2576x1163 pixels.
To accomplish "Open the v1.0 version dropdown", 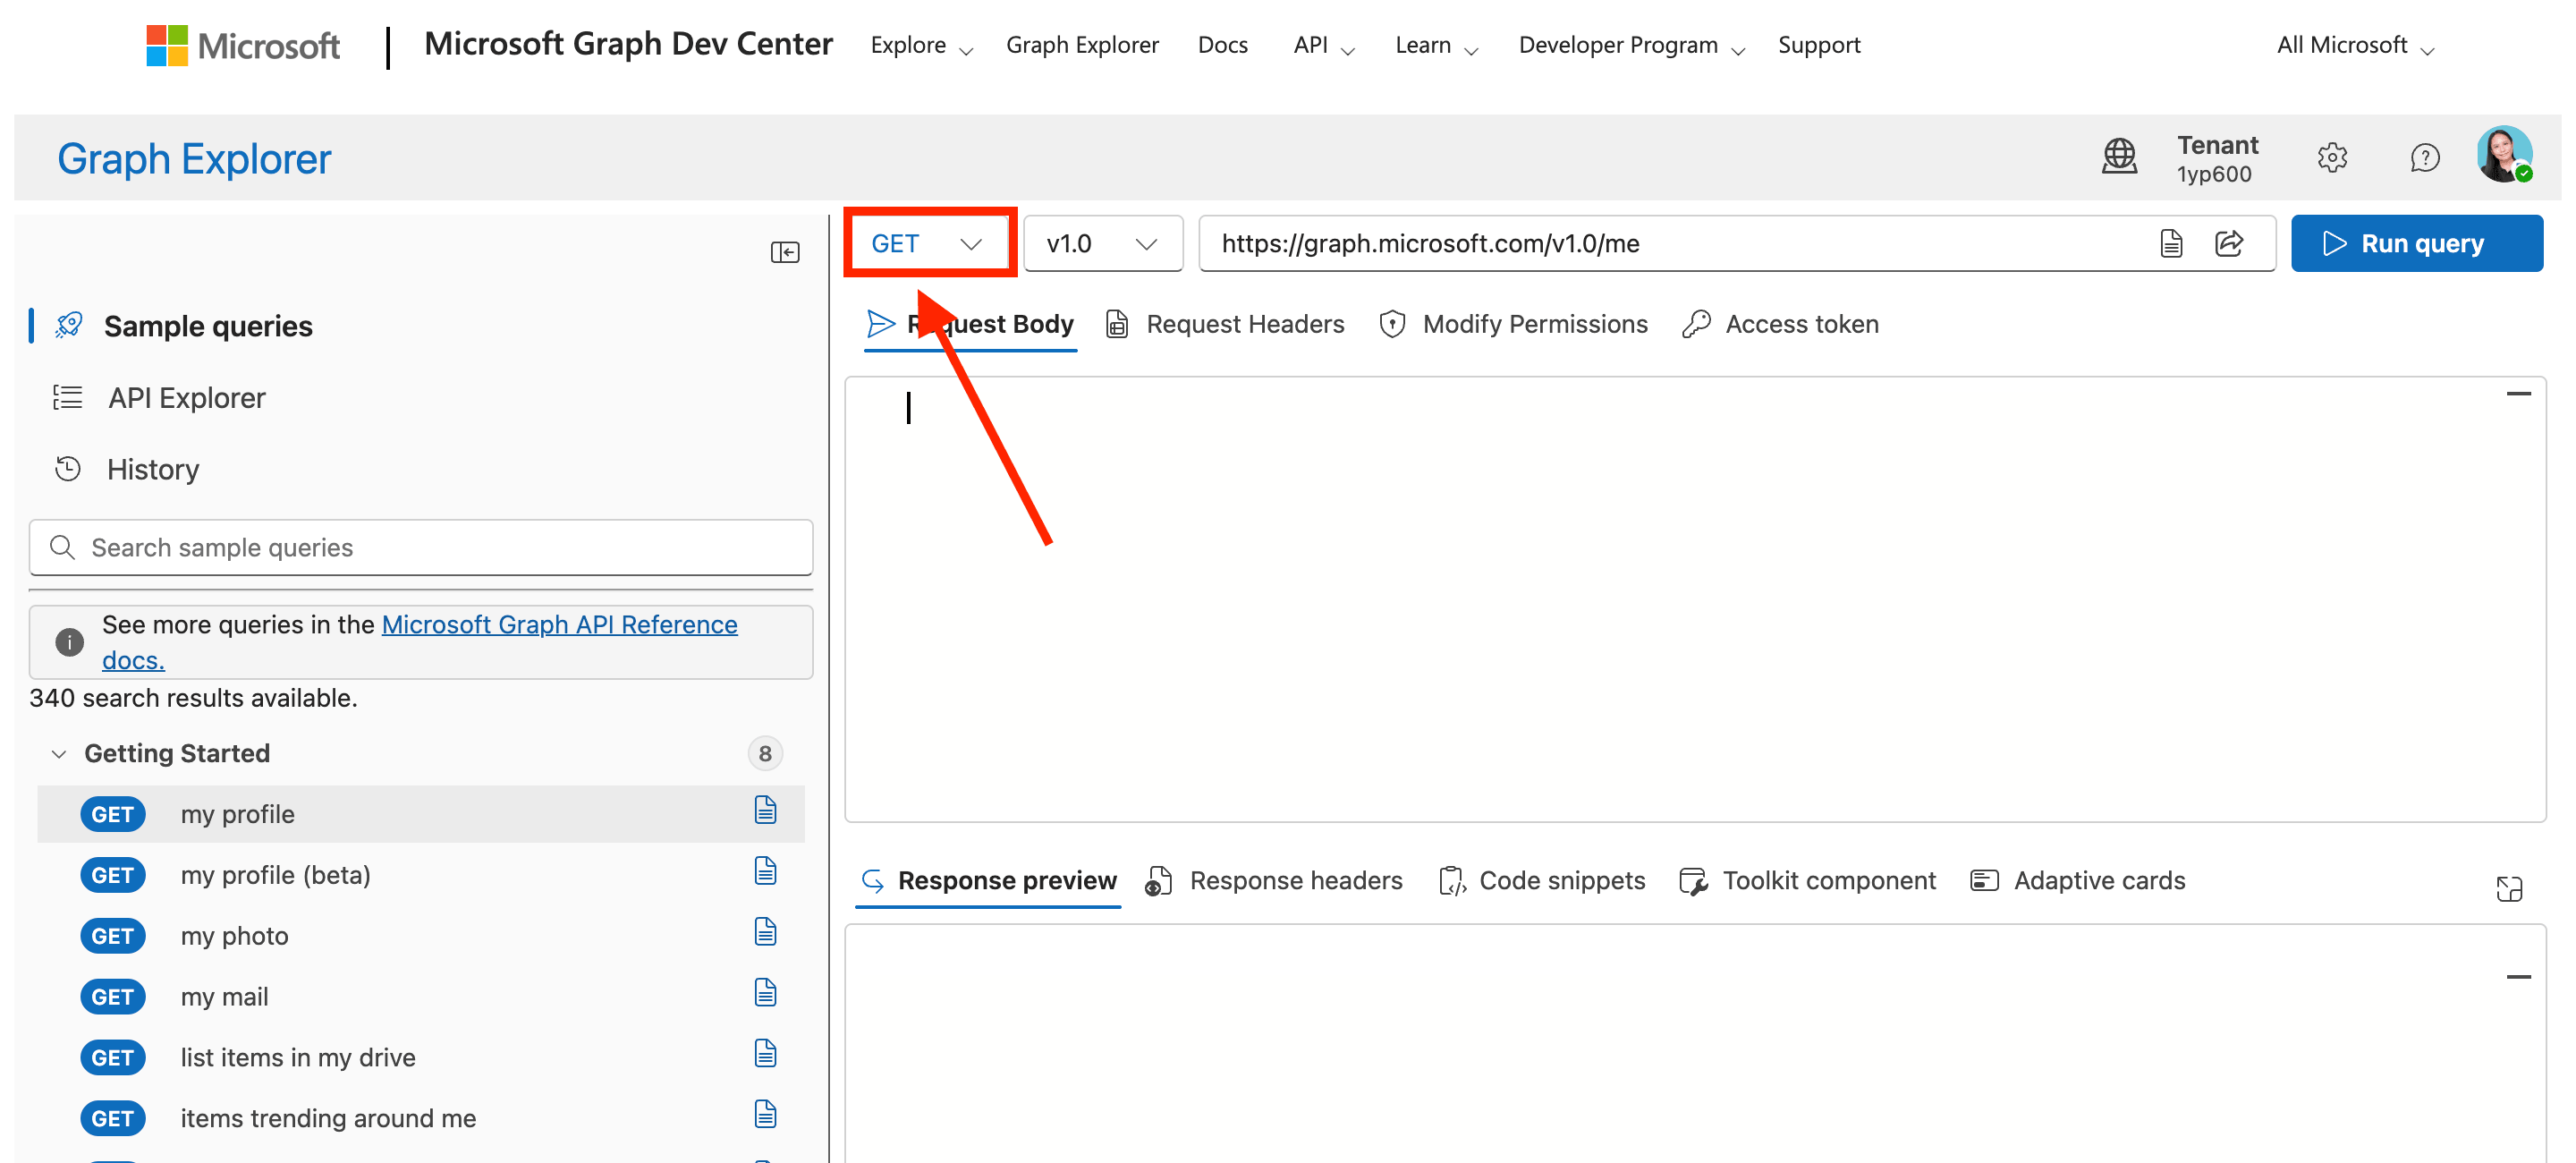I will tap(1102, 243).
